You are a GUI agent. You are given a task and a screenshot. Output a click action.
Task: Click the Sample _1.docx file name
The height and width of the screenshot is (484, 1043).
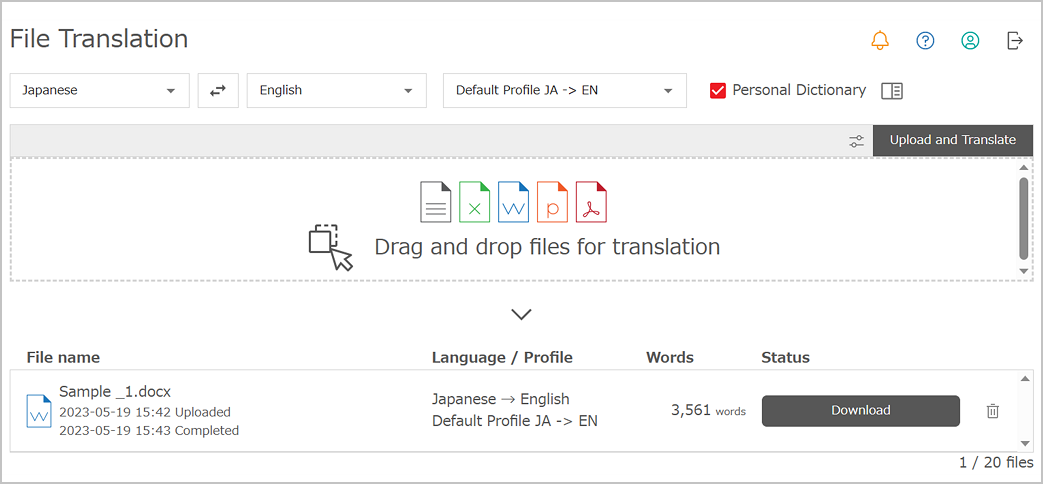pyautogui.click(x=115, y=391)
